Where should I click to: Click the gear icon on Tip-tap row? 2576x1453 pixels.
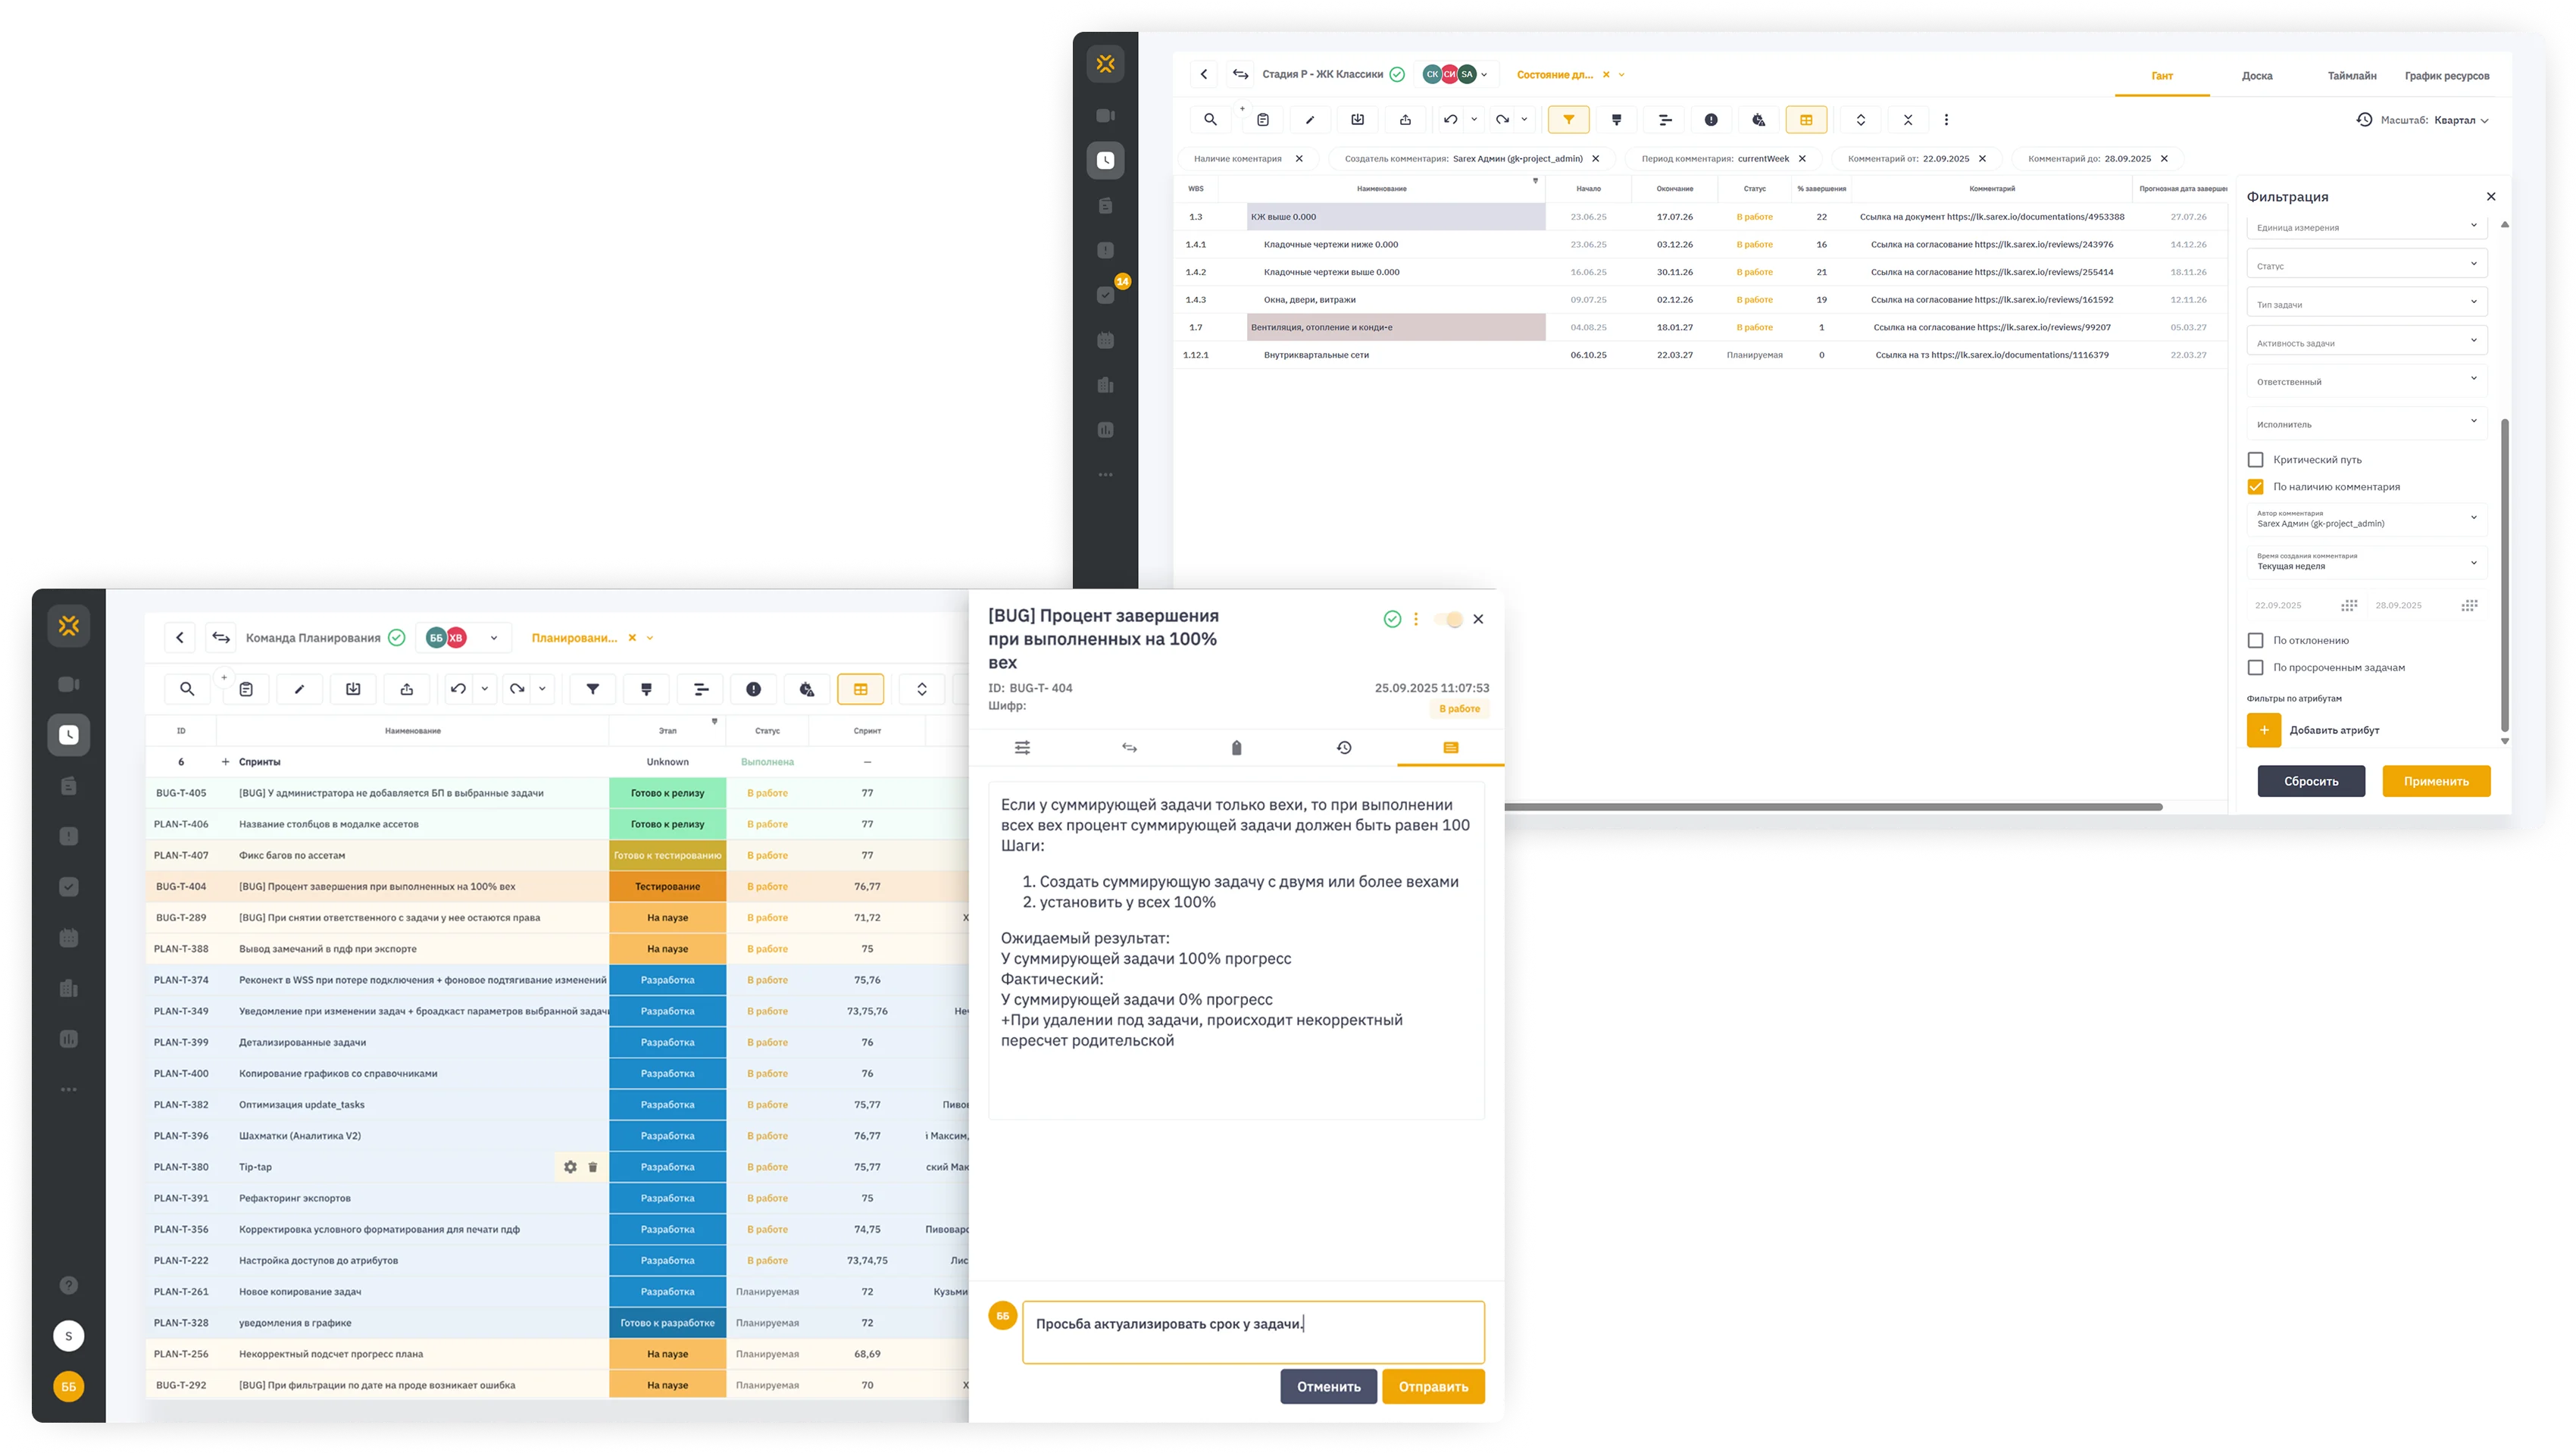570,1167
